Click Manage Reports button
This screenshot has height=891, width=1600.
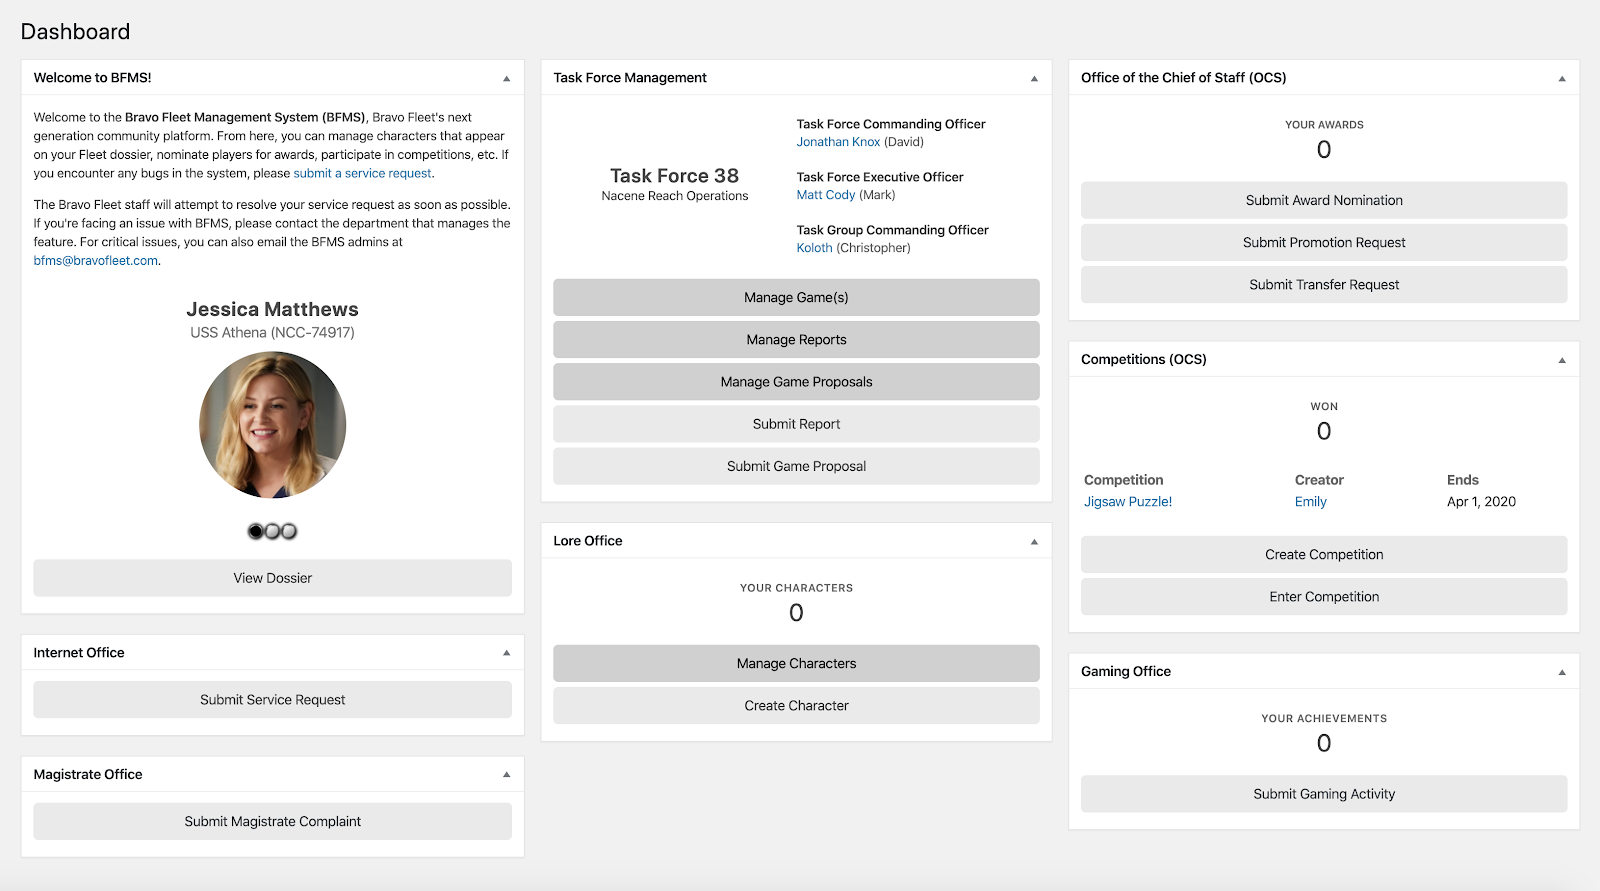[x=796, y=340]
